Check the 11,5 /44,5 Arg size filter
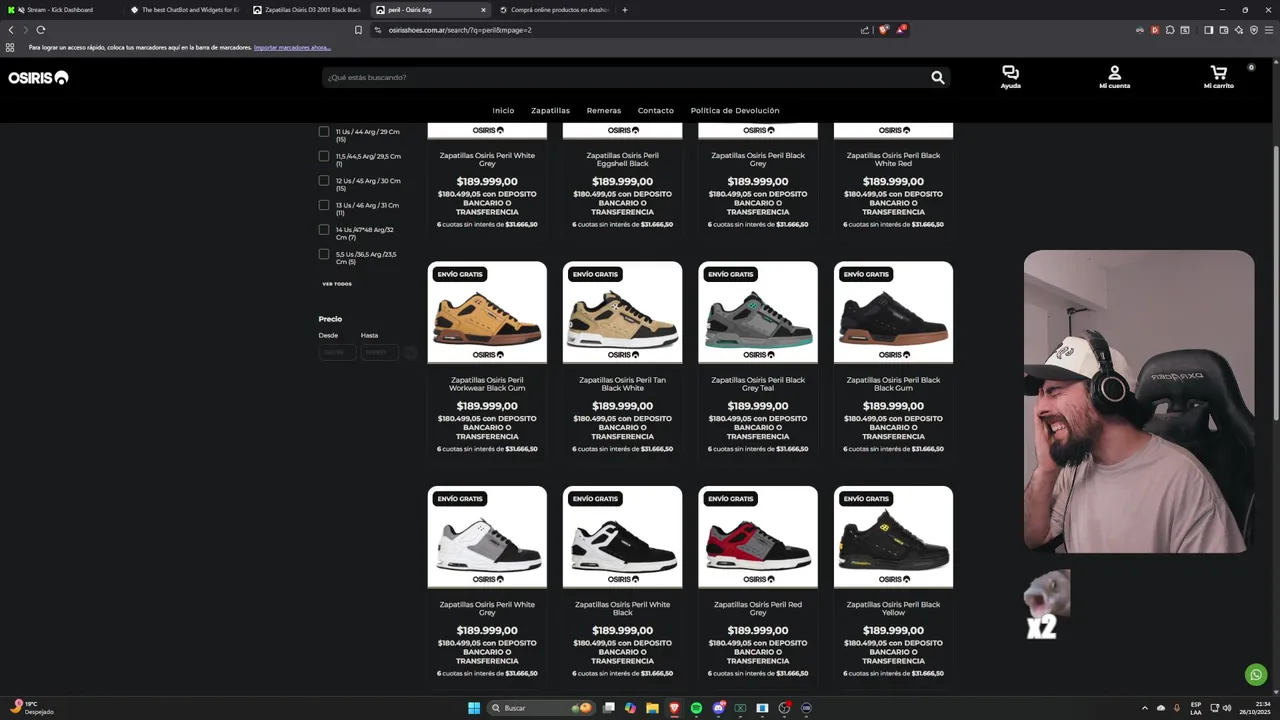This screenshot has height=720, width=1280. tap(323, 156)
